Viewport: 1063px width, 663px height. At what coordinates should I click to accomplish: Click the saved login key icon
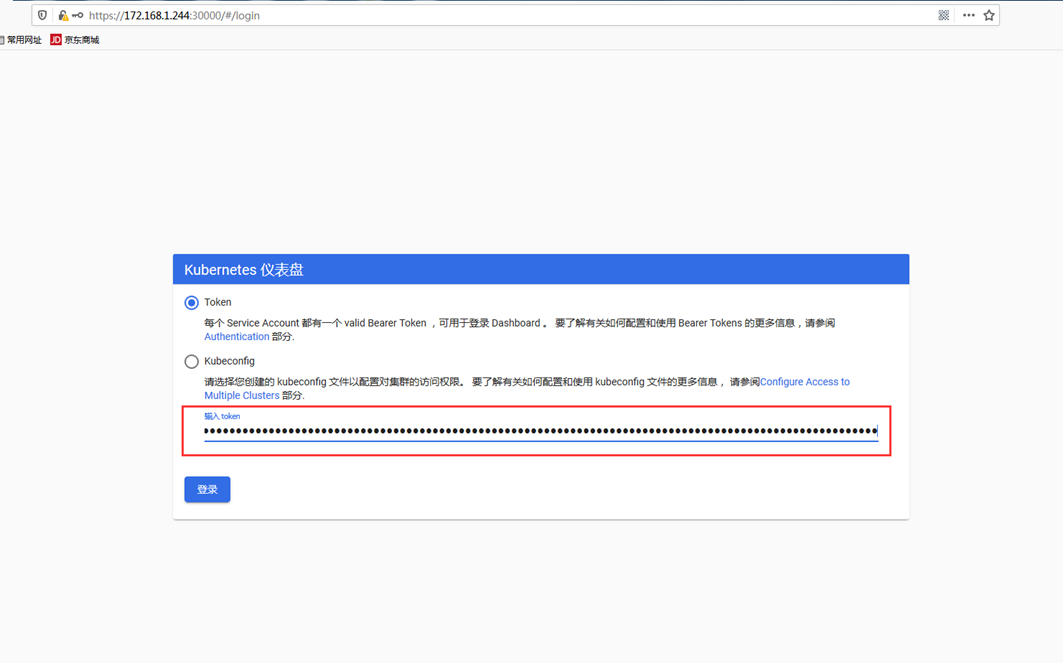77,15
